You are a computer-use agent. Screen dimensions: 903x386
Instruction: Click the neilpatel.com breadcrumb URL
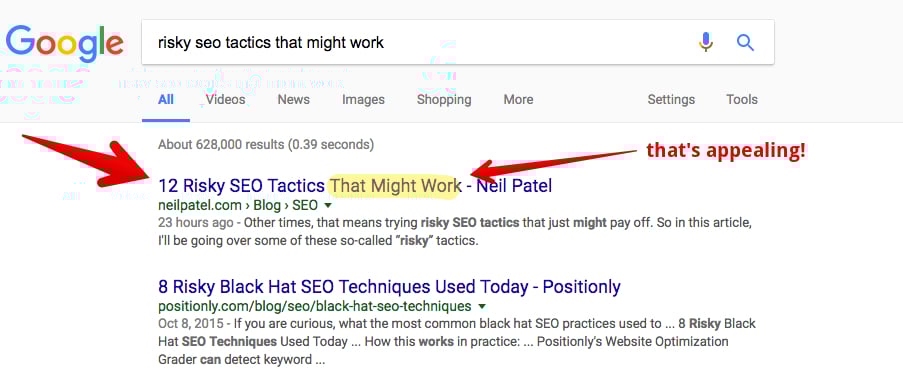click(237, 205)
